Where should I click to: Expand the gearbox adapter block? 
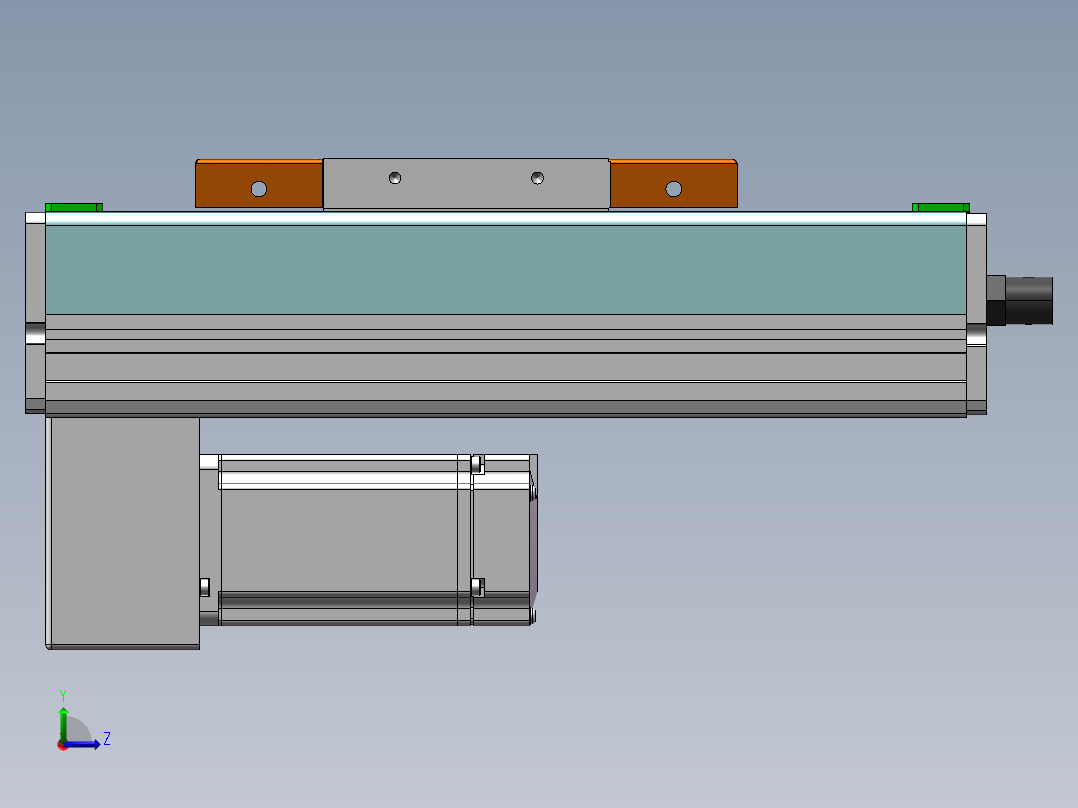click(x=120, y=530)
